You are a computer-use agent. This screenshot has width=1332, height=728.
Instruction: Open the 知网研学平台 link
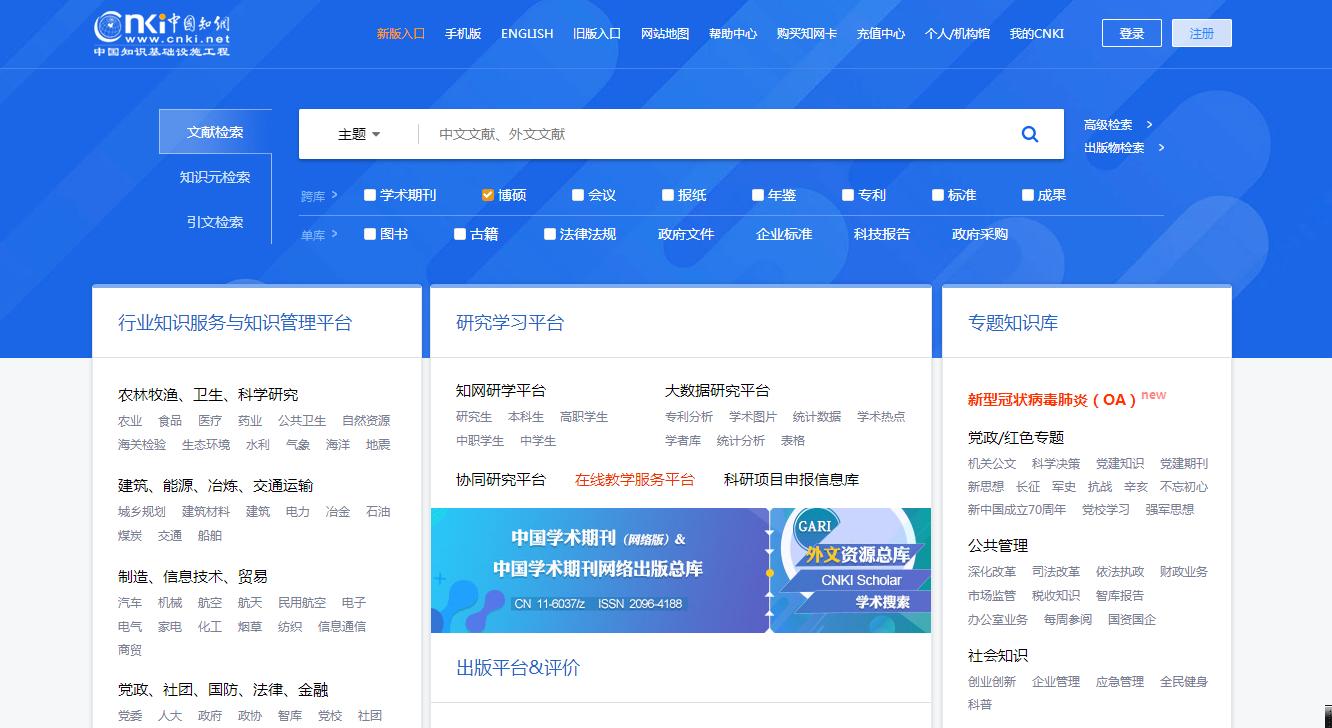pos(501,390)
